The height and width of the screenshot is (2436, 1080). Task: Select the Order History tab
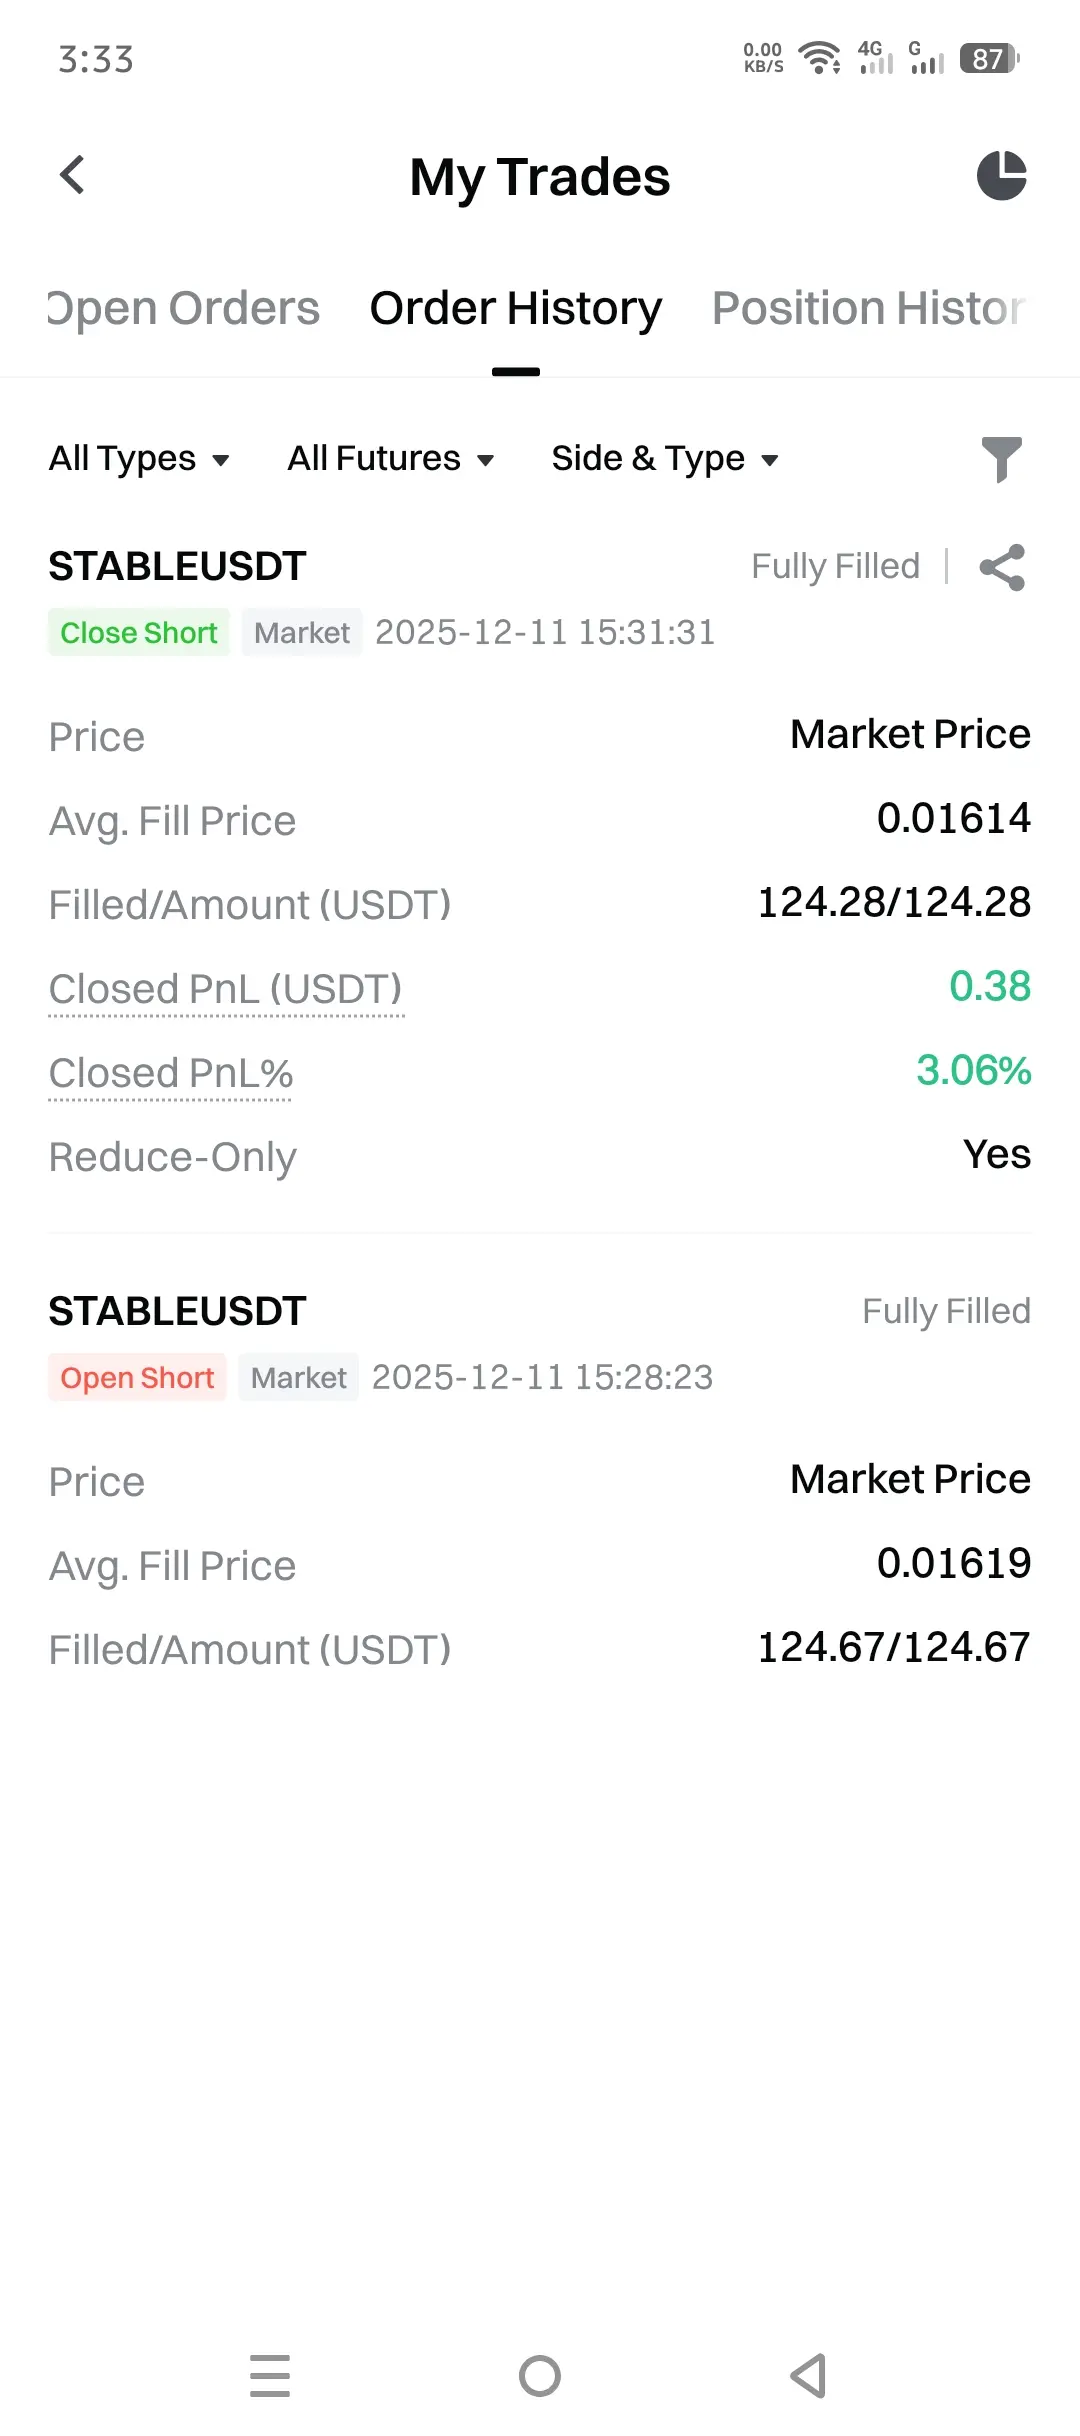click(516, 308)
